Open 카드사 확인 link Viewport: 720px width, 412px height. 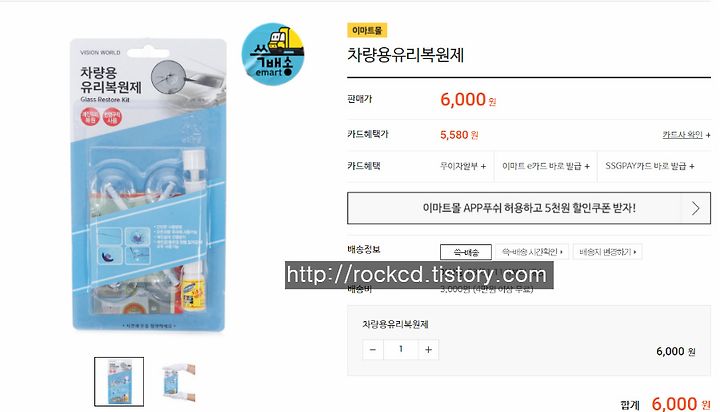(686, 135)
